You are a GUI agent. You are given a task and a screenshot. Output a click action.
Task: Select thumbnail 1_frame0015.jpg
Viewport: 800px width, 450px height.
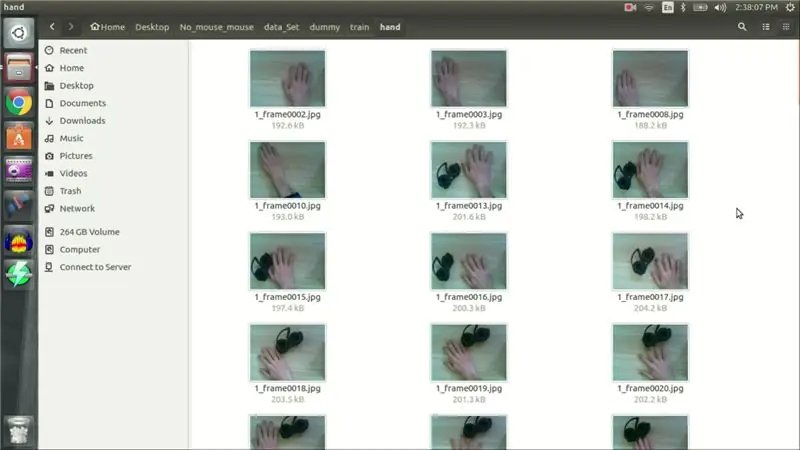(x=287, y=261)
